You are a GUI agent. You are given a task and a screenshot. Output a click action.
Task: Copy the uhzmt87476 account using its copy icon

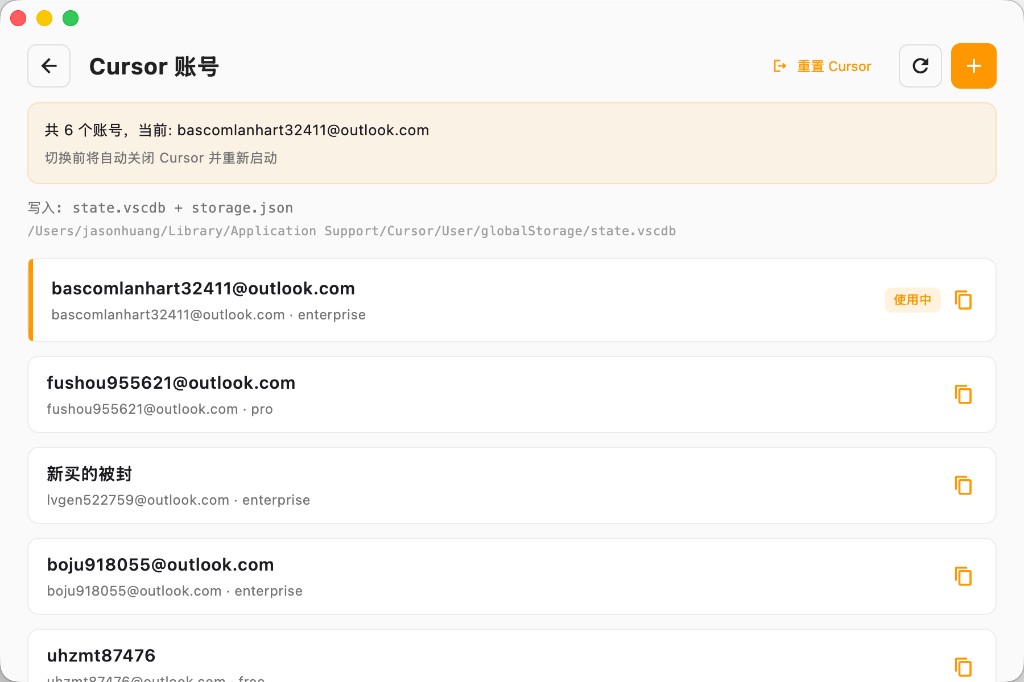963,667
